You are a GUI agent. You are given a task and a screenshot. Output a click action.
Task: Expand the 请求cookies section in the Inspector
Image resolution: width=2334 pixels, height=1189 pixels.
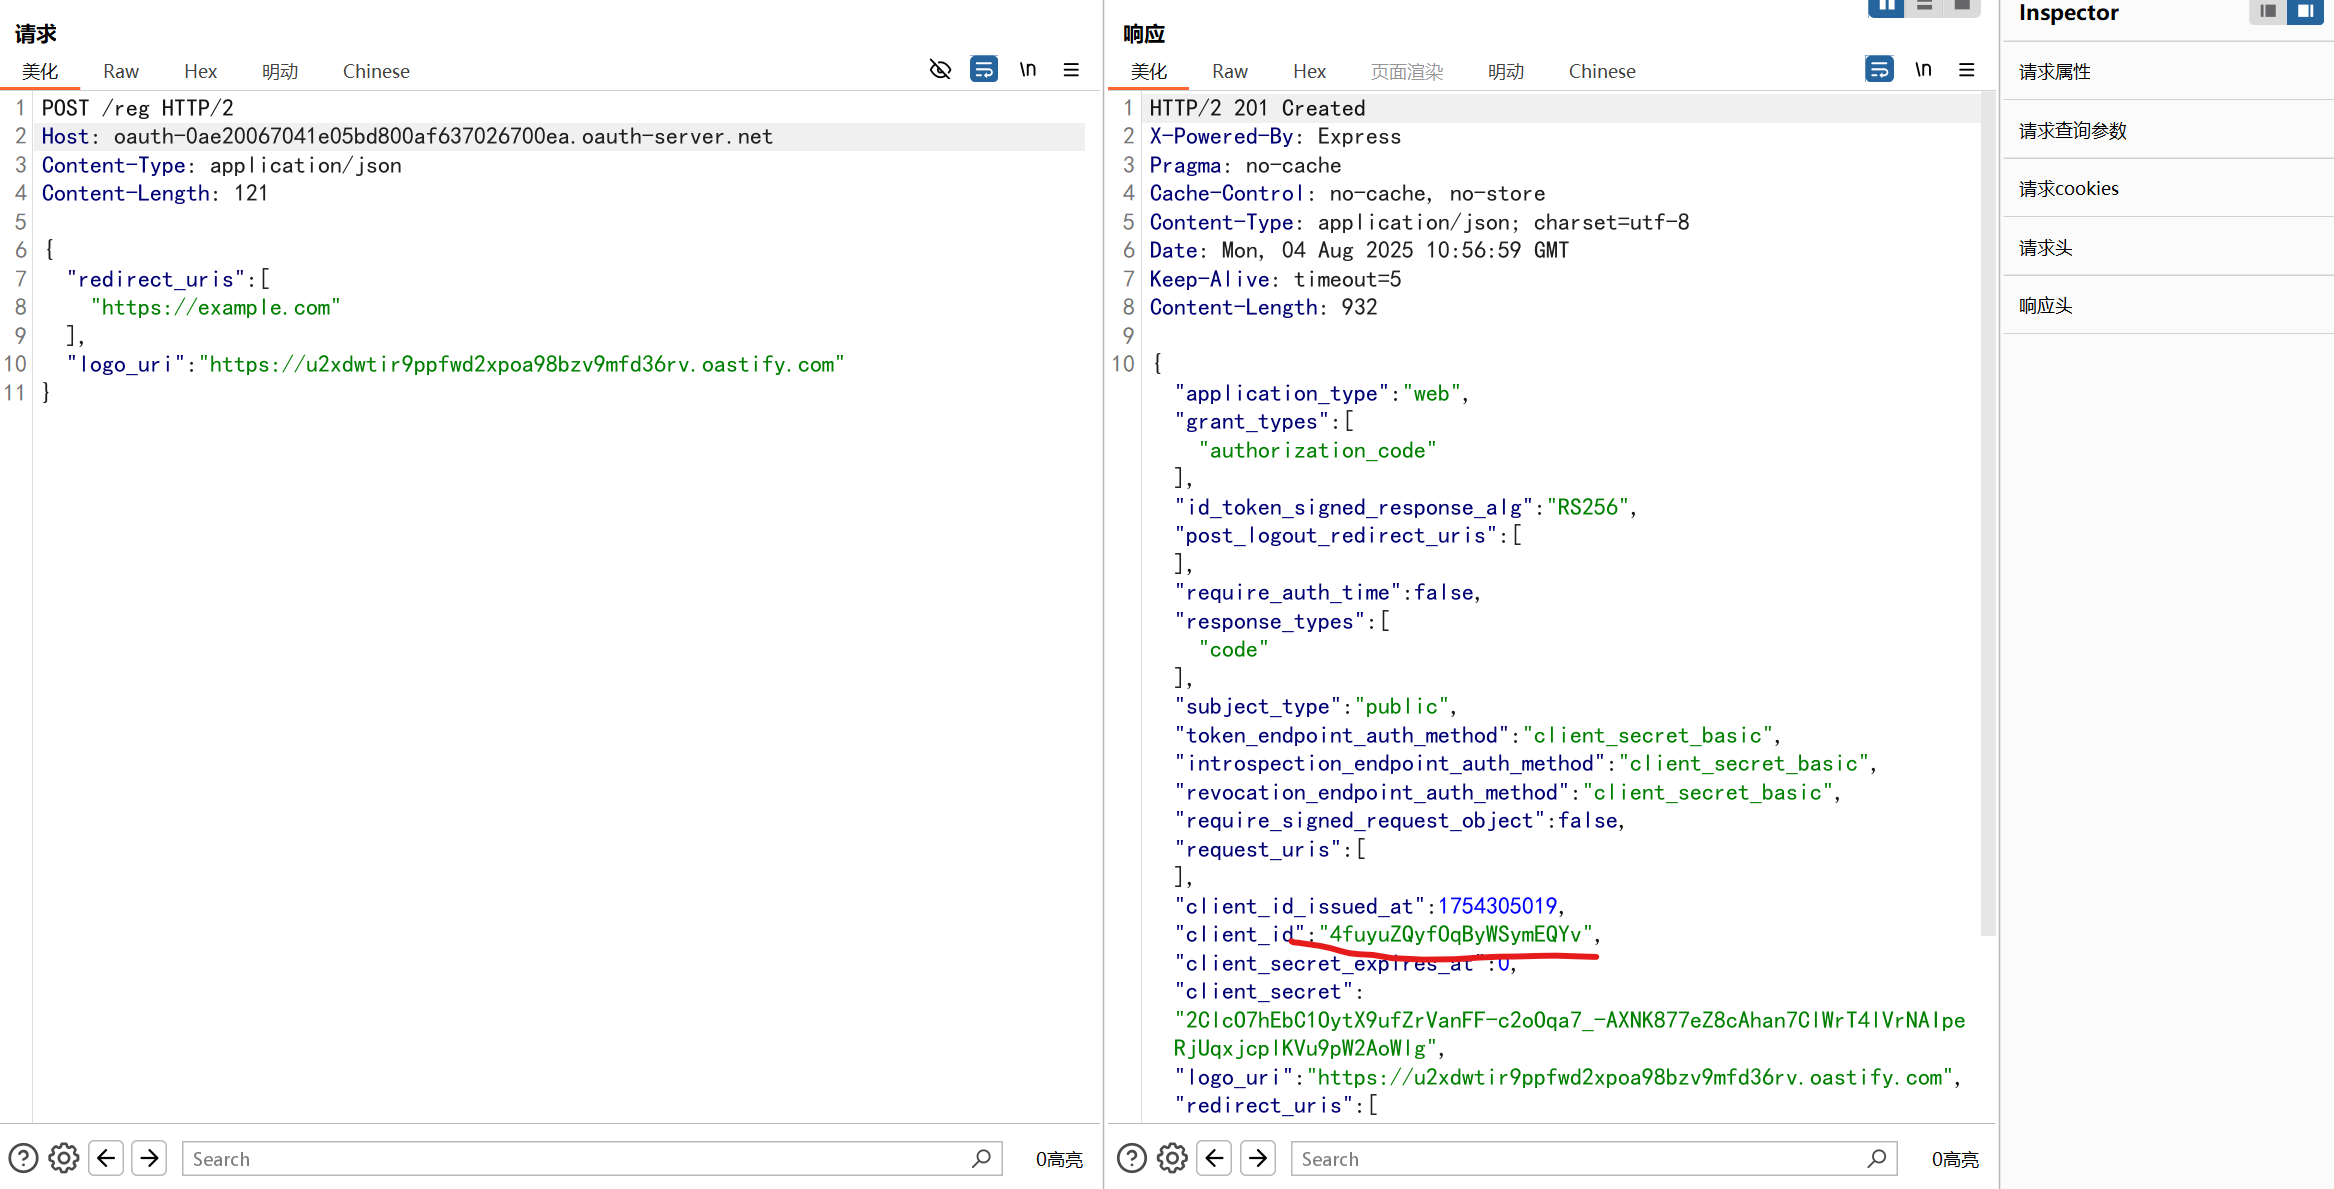click(2068, 188)
